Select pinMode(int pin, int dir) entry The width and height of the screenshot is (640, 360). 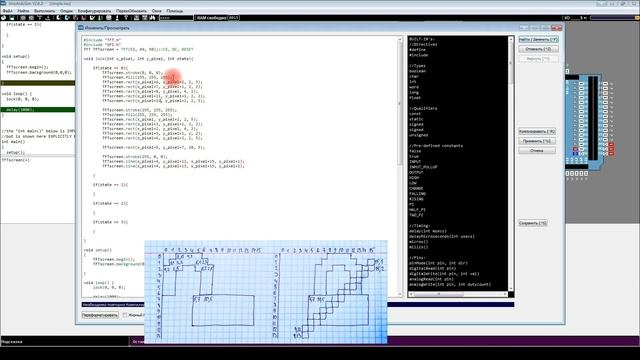point(438,263)
